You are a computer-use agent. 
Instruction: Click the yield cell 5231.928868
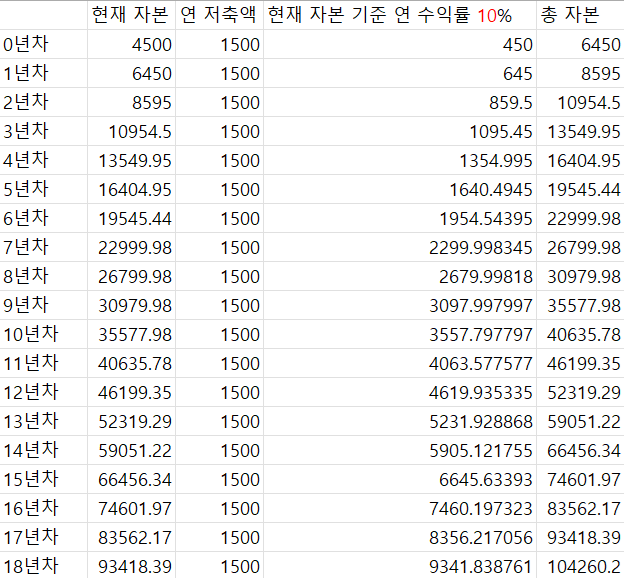coord(400,422)
